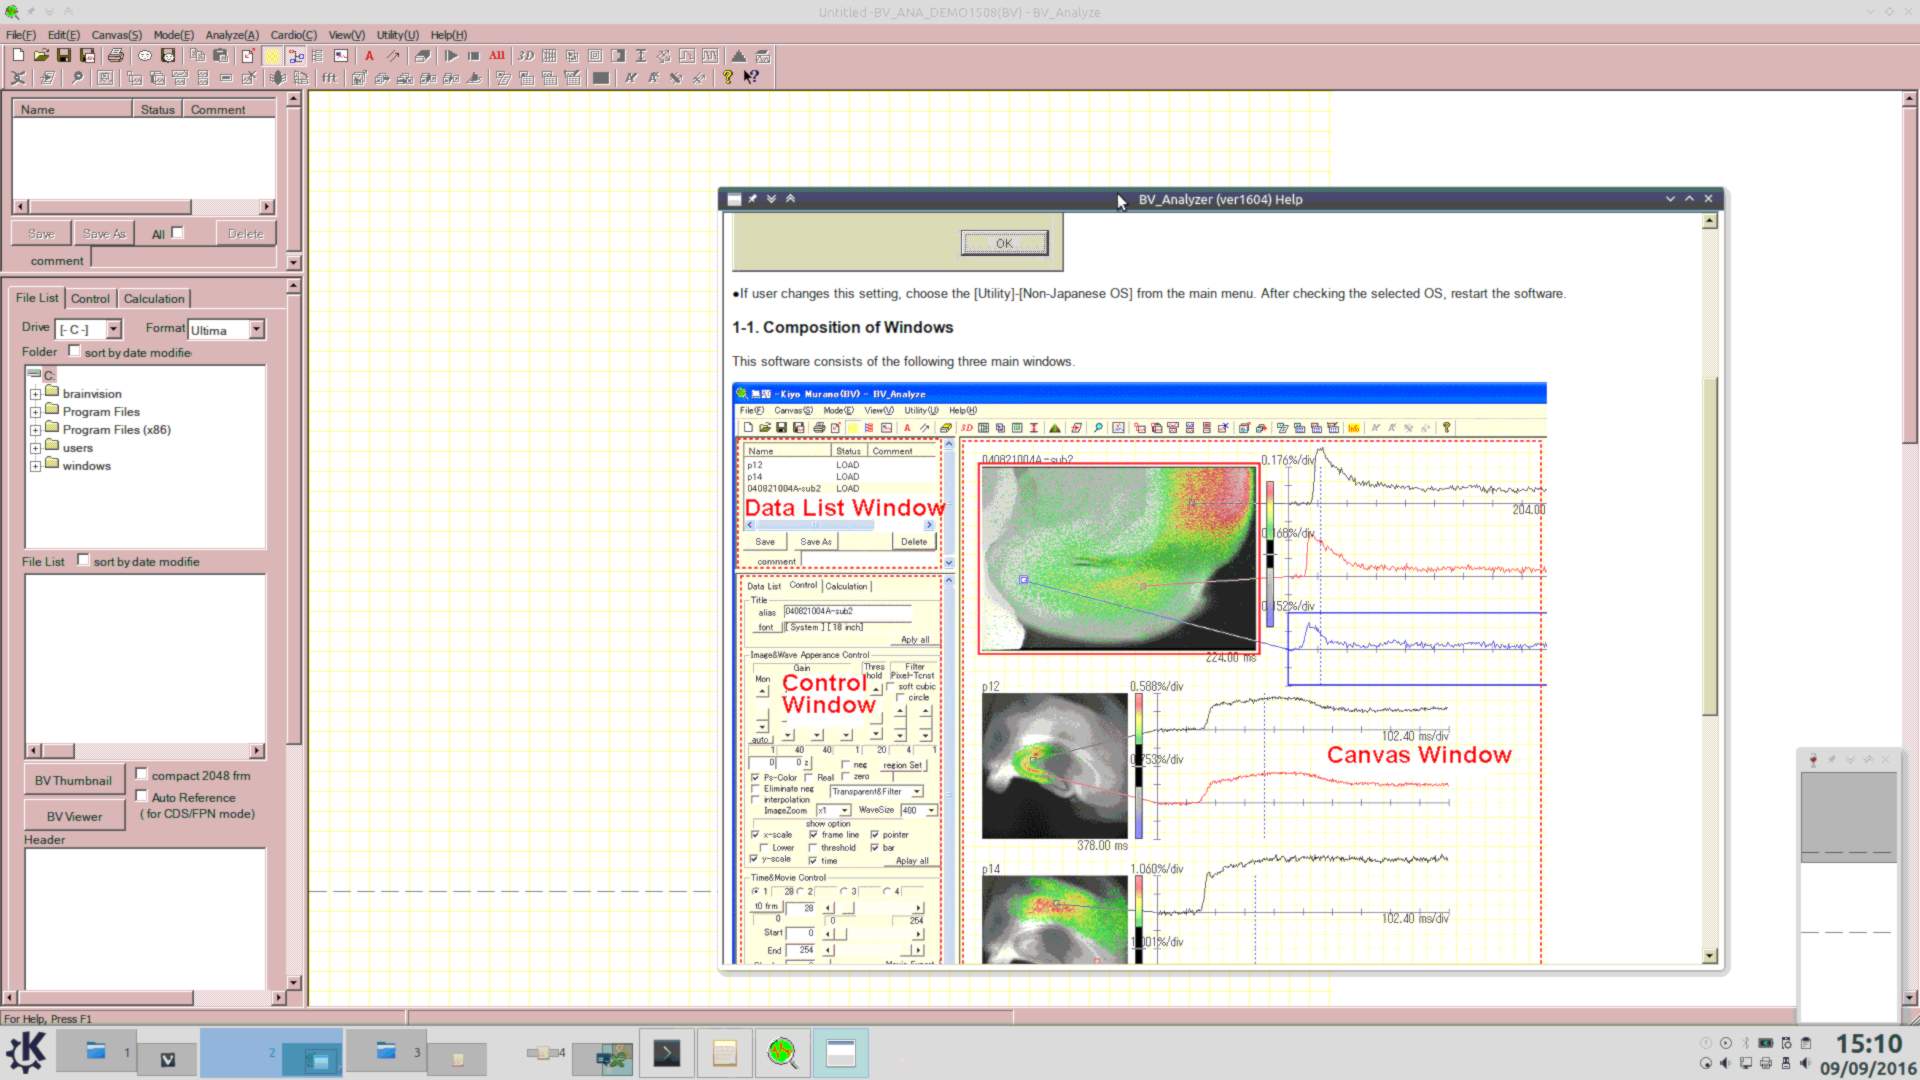The height and width of the screenshot is (1080, 1920).
Task: Click the Play triangle icon in toolbar
Action: pos(451,56)
